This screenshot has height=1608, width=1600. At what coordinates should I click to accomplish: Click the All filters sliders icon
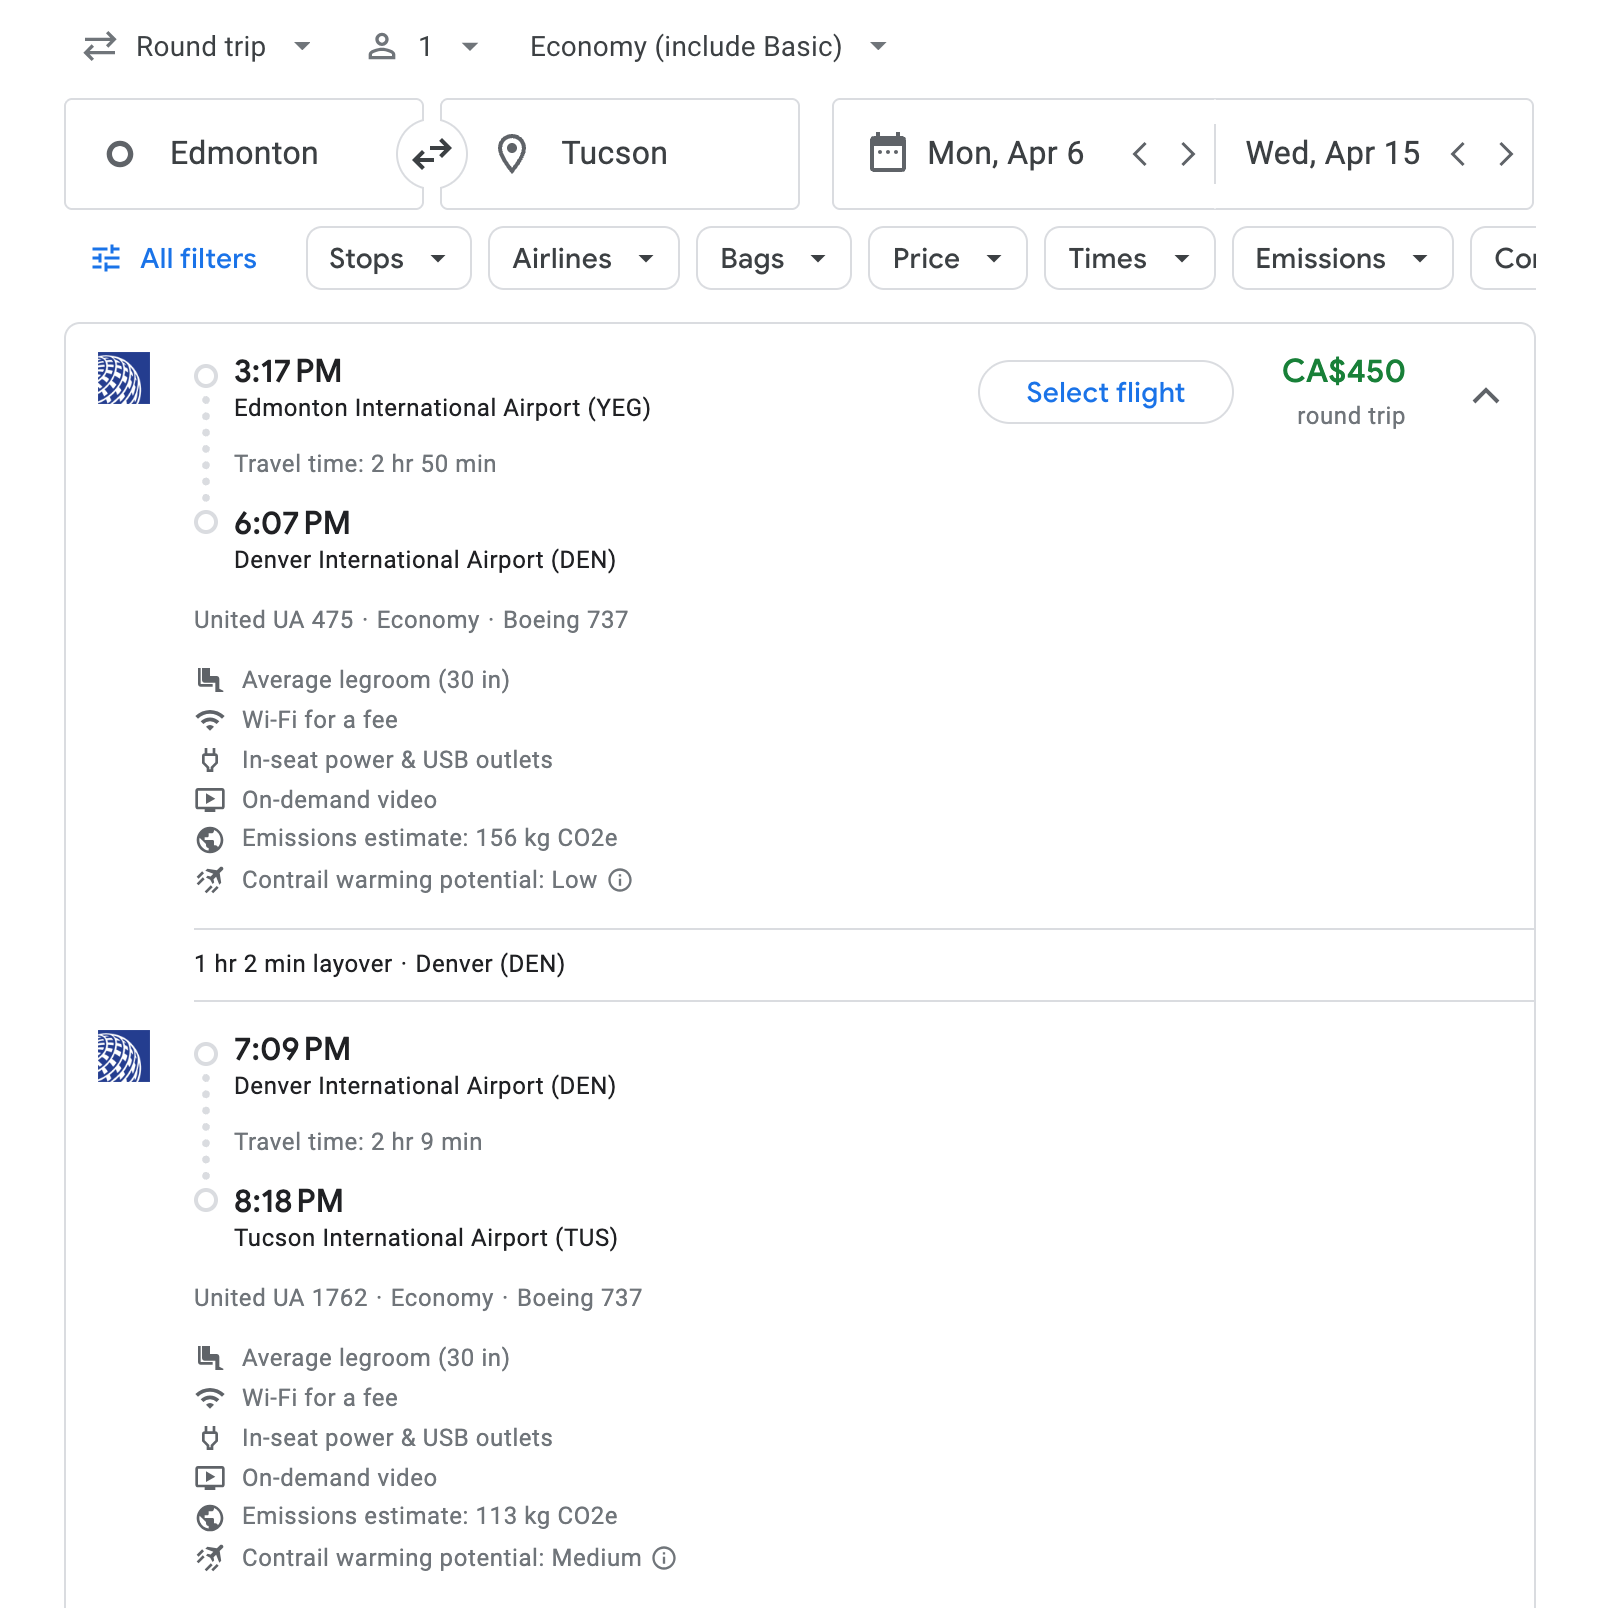coord(106,259)
